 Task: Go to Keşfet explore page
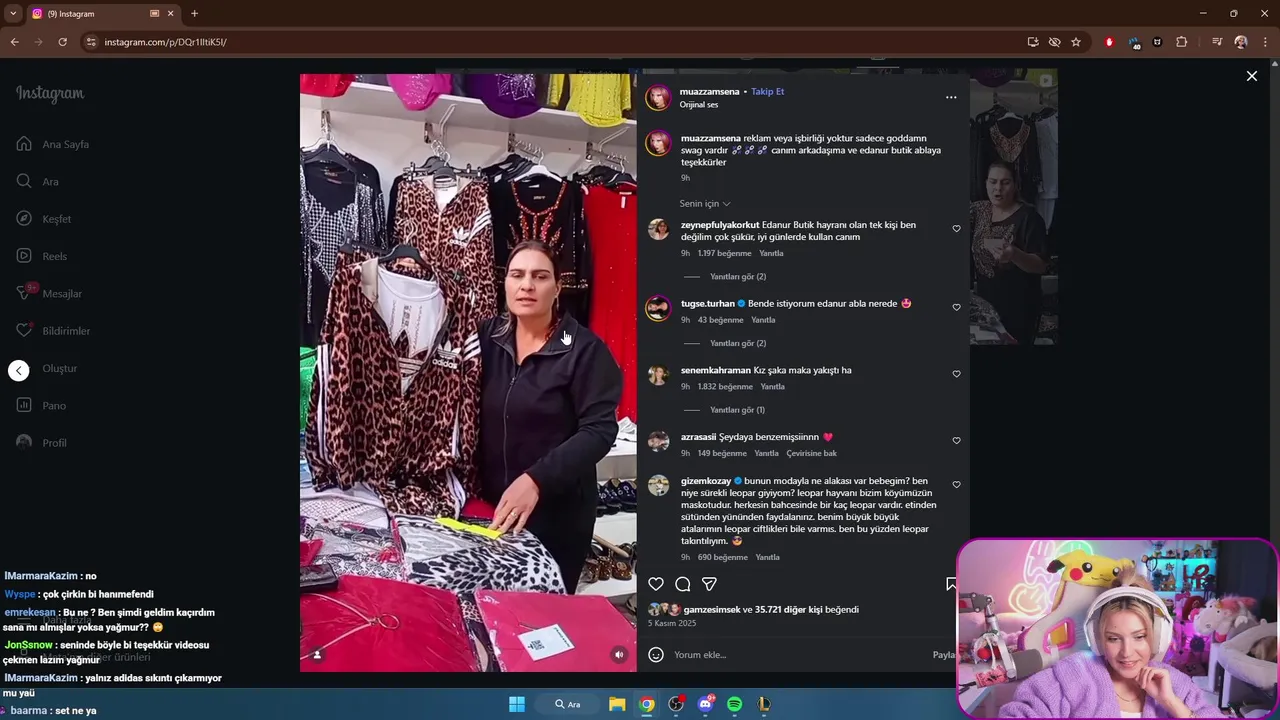[44, 219]
